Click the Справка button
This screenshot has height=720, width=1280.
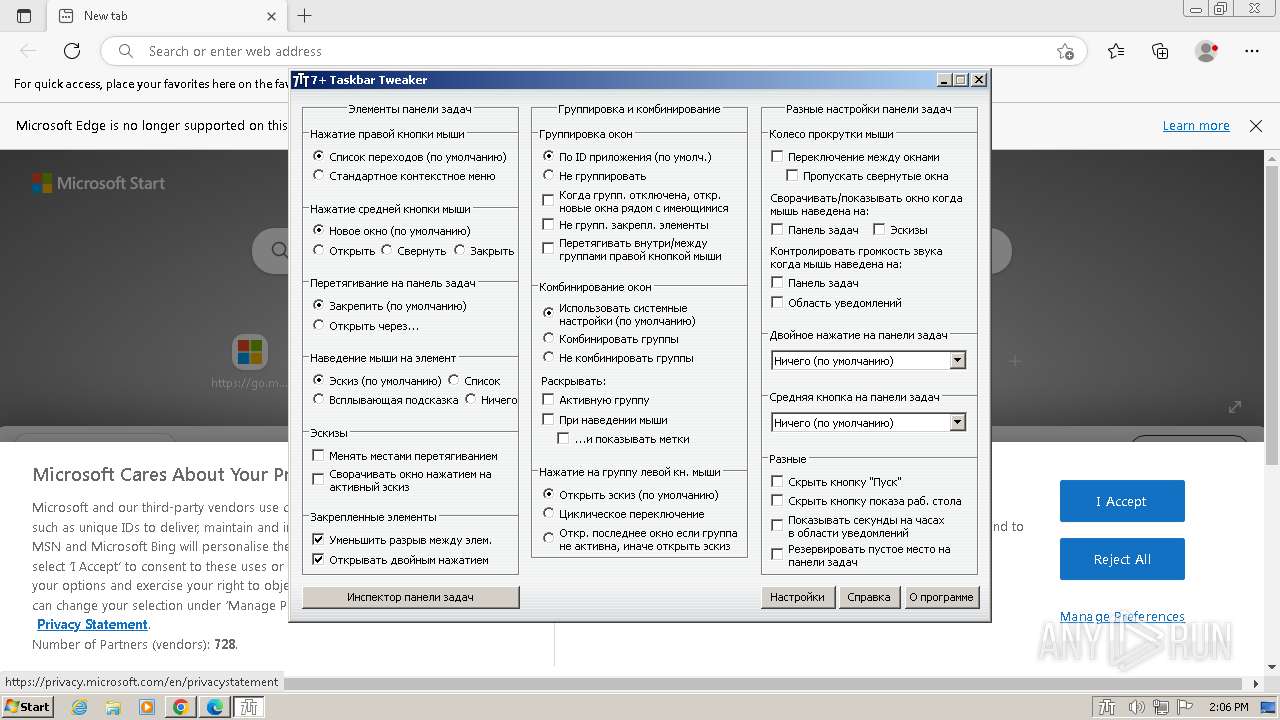click(x=868, y=597)
